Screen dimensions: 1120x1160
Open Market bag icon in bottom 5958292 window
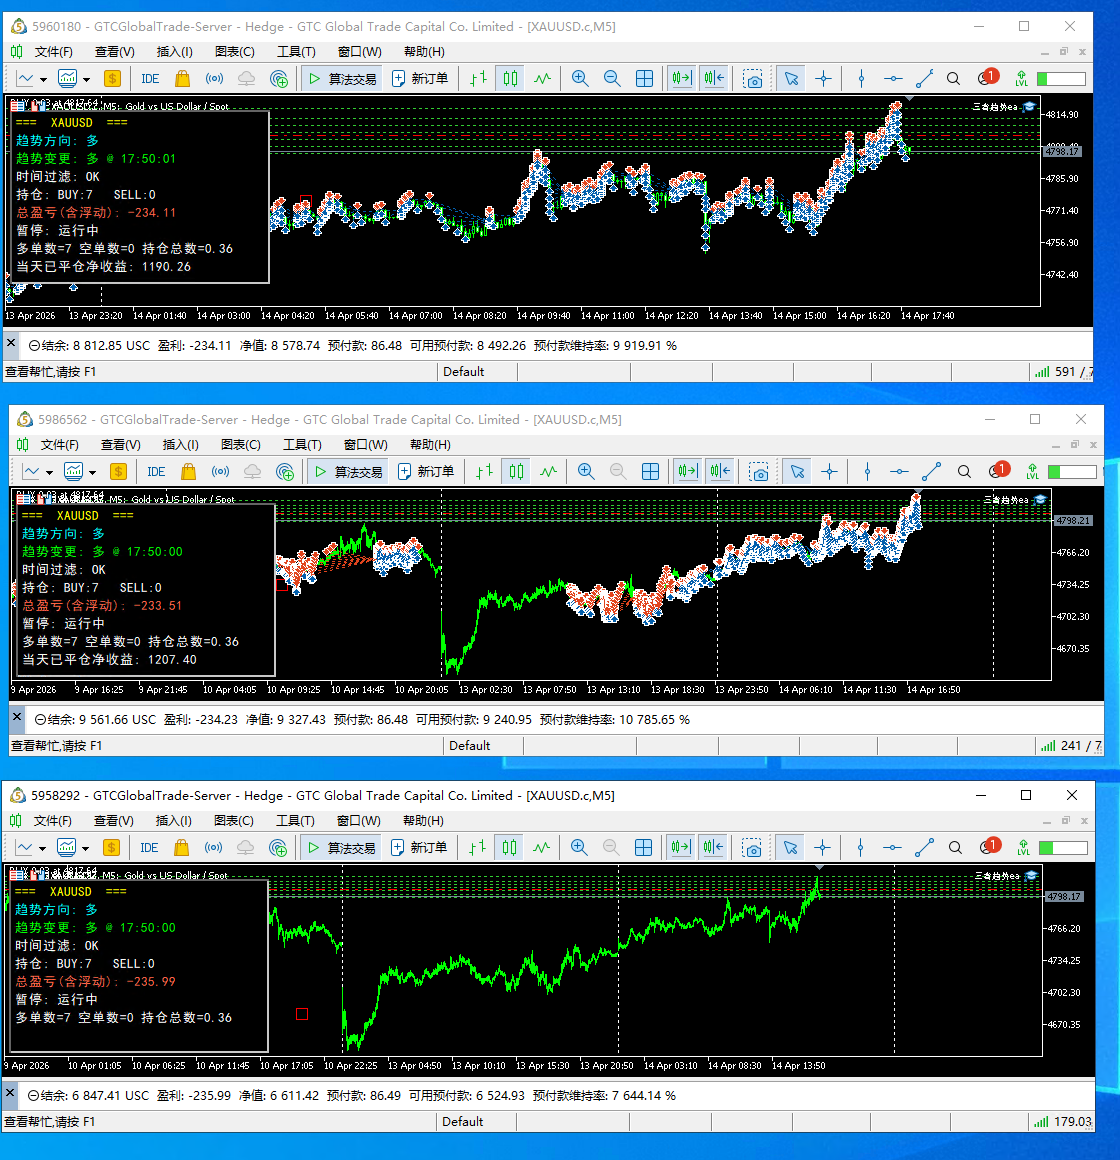pyautogui.click(x=181, y=848)
